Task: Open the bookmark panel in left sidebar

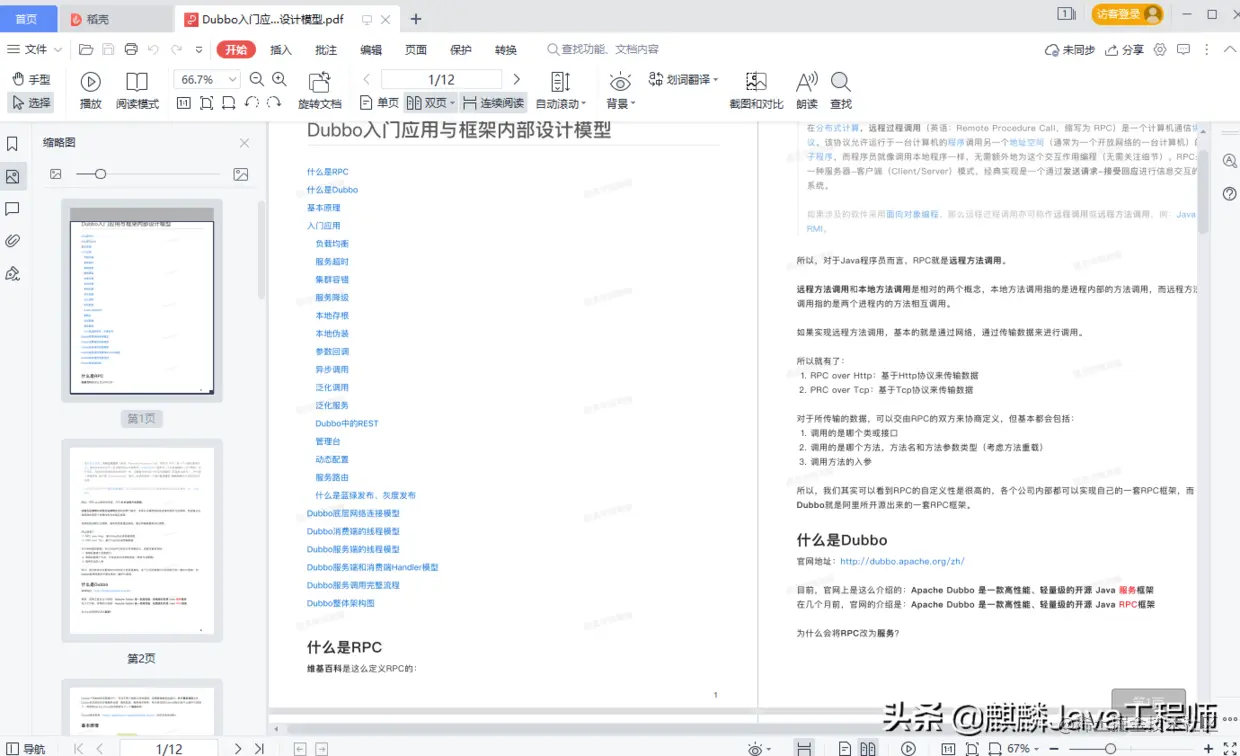Action: (x=12, y=144)
